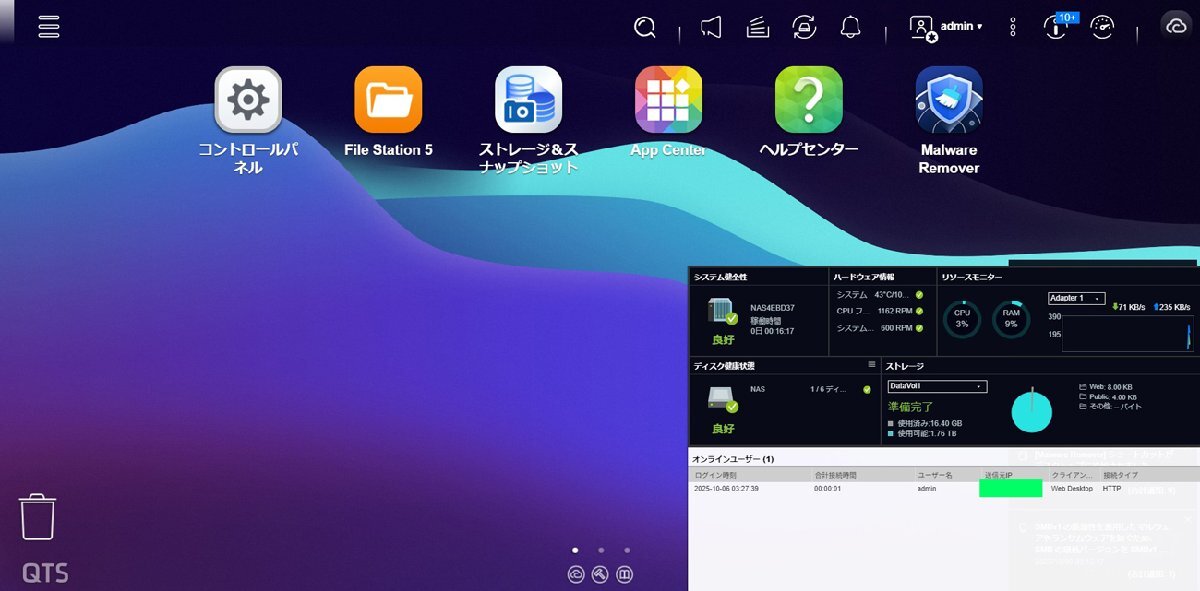Click the admin user profile icon
The height and width of the screenshot is (591, 1200).
[x=922, y=27]
